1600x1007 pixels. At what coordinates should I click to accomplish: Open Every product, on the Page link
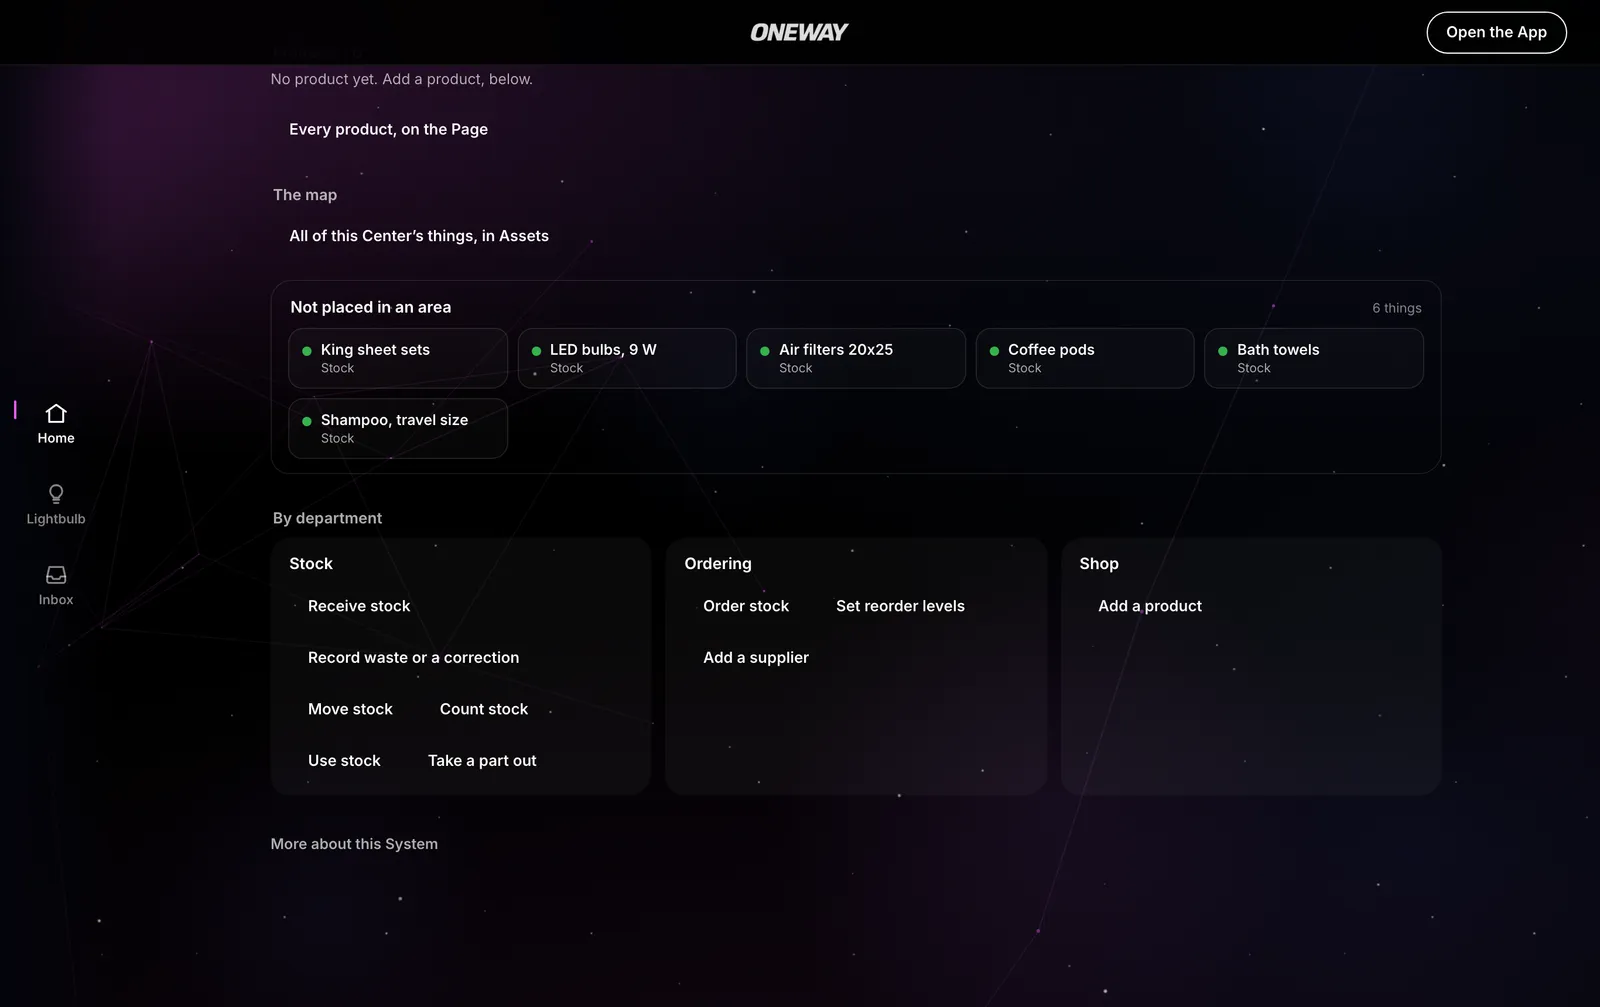coord(388,129)
